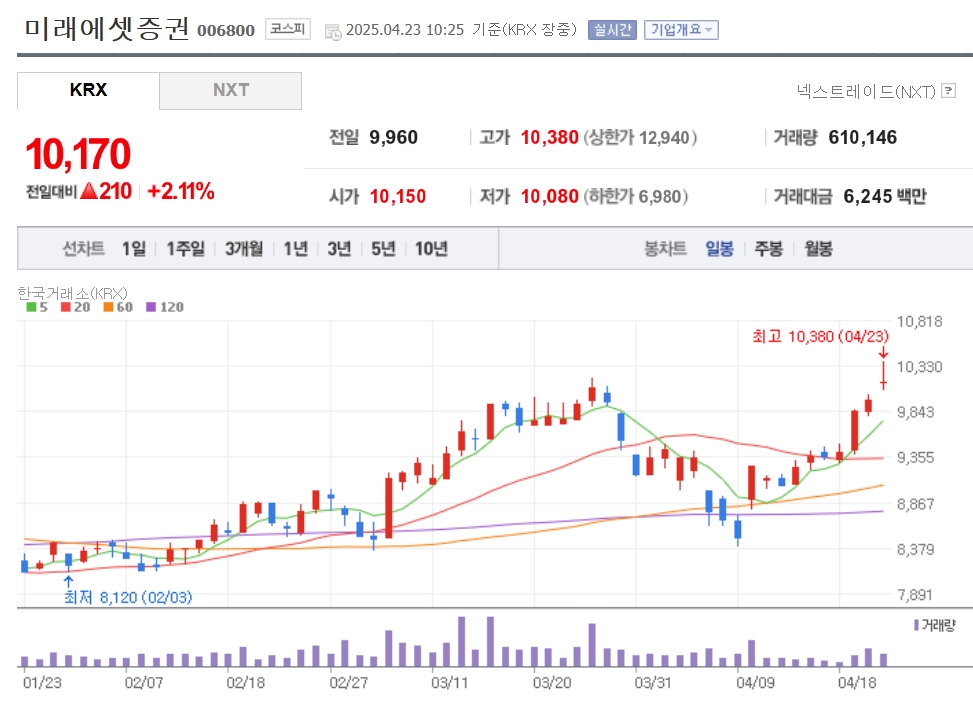The image size is (973, 712).
Task: Click the trading value 6,245 백만
Action: click(x=885, y=196)
